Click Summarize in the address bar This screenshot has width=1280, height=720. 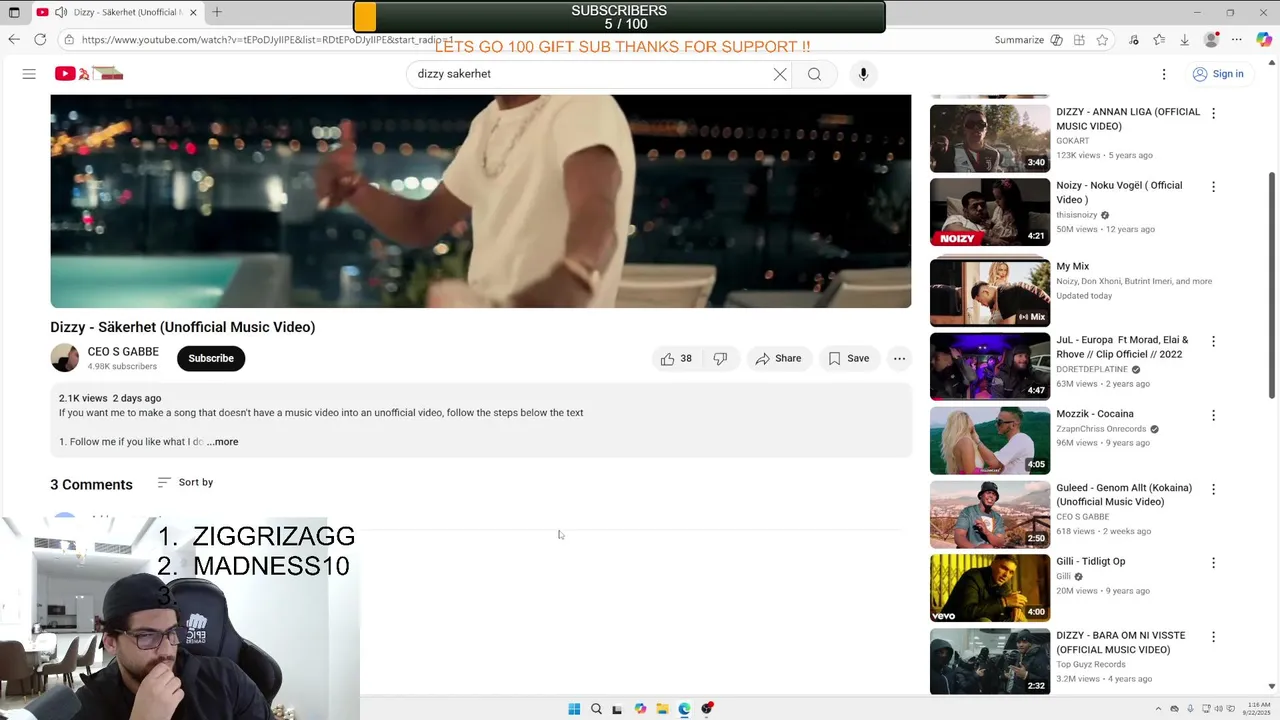1019,40
